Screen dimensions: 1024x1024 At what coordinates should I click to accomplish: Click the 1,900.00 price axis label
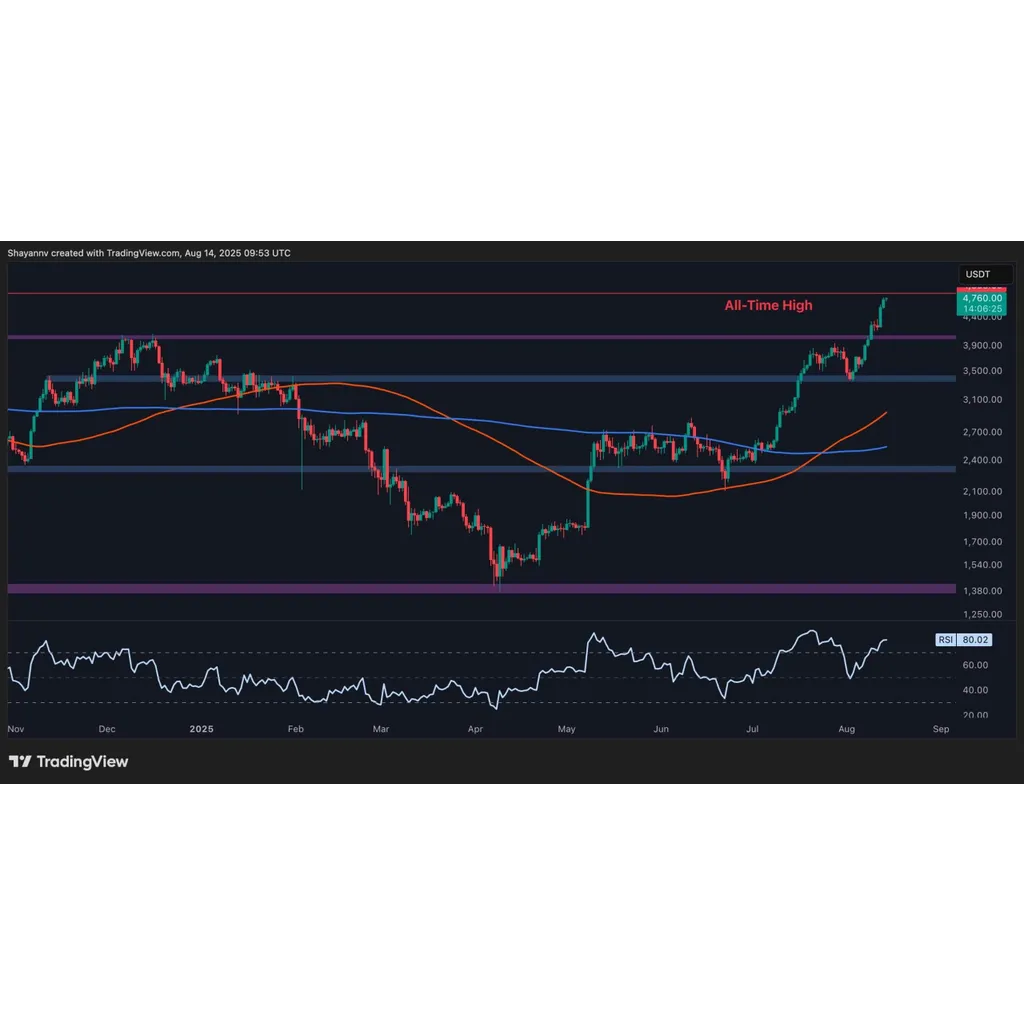[x=982, y=515]
